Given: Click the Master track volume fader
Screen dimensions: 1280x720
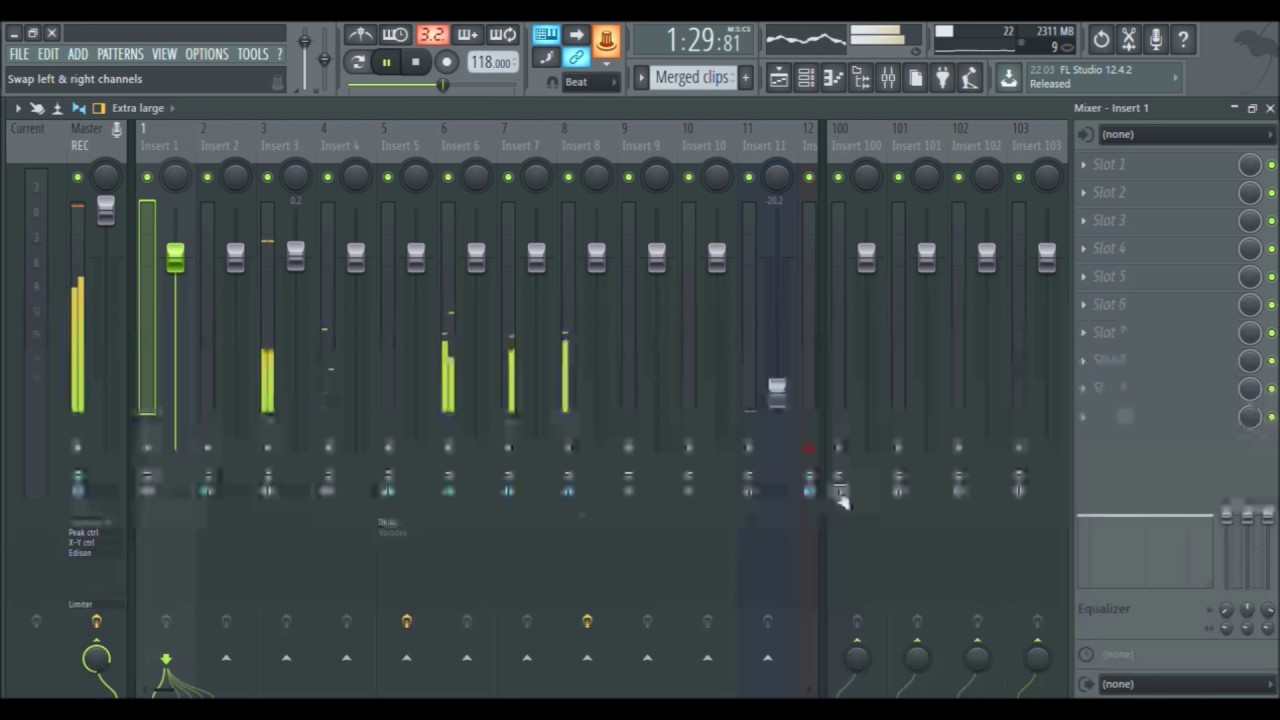Looking at the screenshot, I should click(x=105, y=211).
